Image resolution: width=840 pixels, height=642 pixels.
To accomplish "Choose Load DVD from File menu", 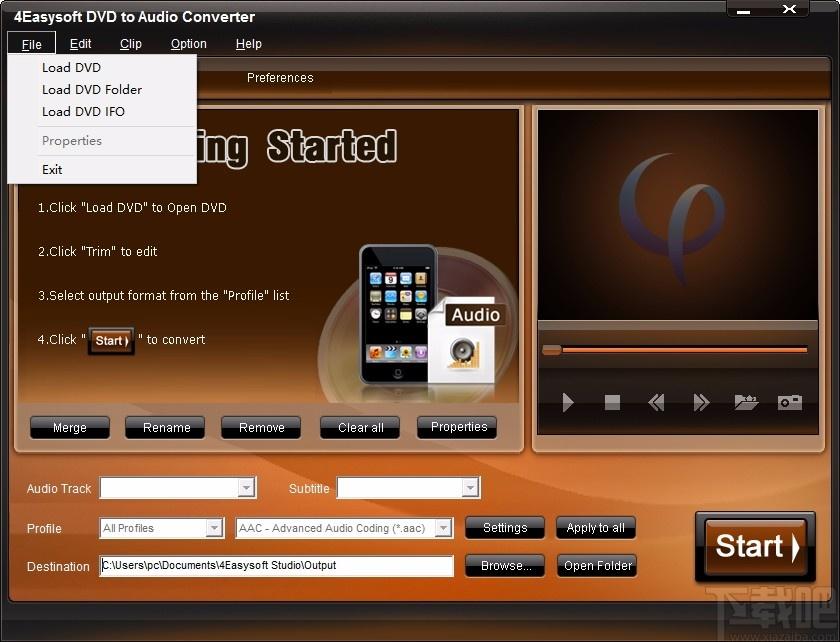I will 102,68.
